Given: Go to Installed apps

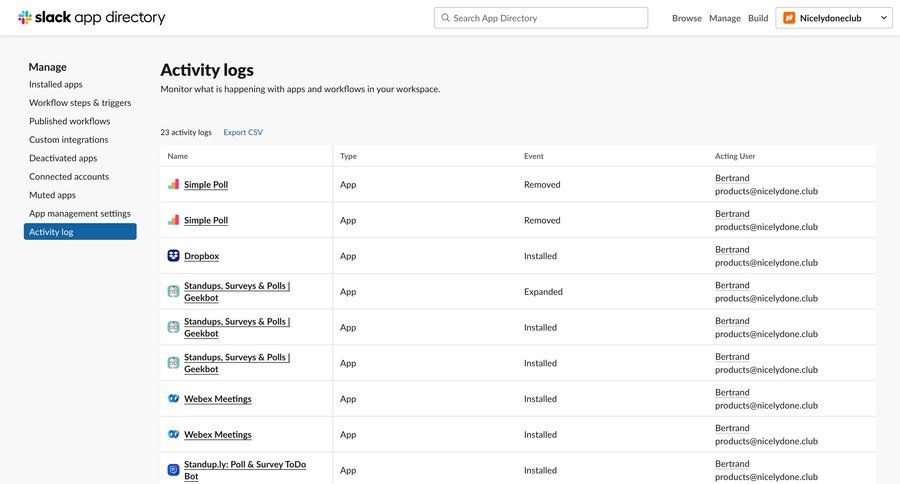Looking at the screenshot, I should pyautogui.click(x=56, y=84).
